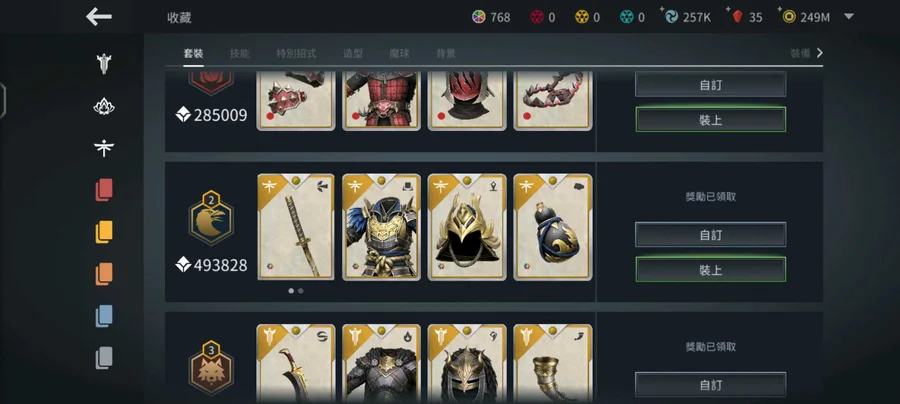The height and width of the screenshot is (404, 900).
Task: Select the Heralds dragonfly faction icon
Action: click(x=104, y=149)
